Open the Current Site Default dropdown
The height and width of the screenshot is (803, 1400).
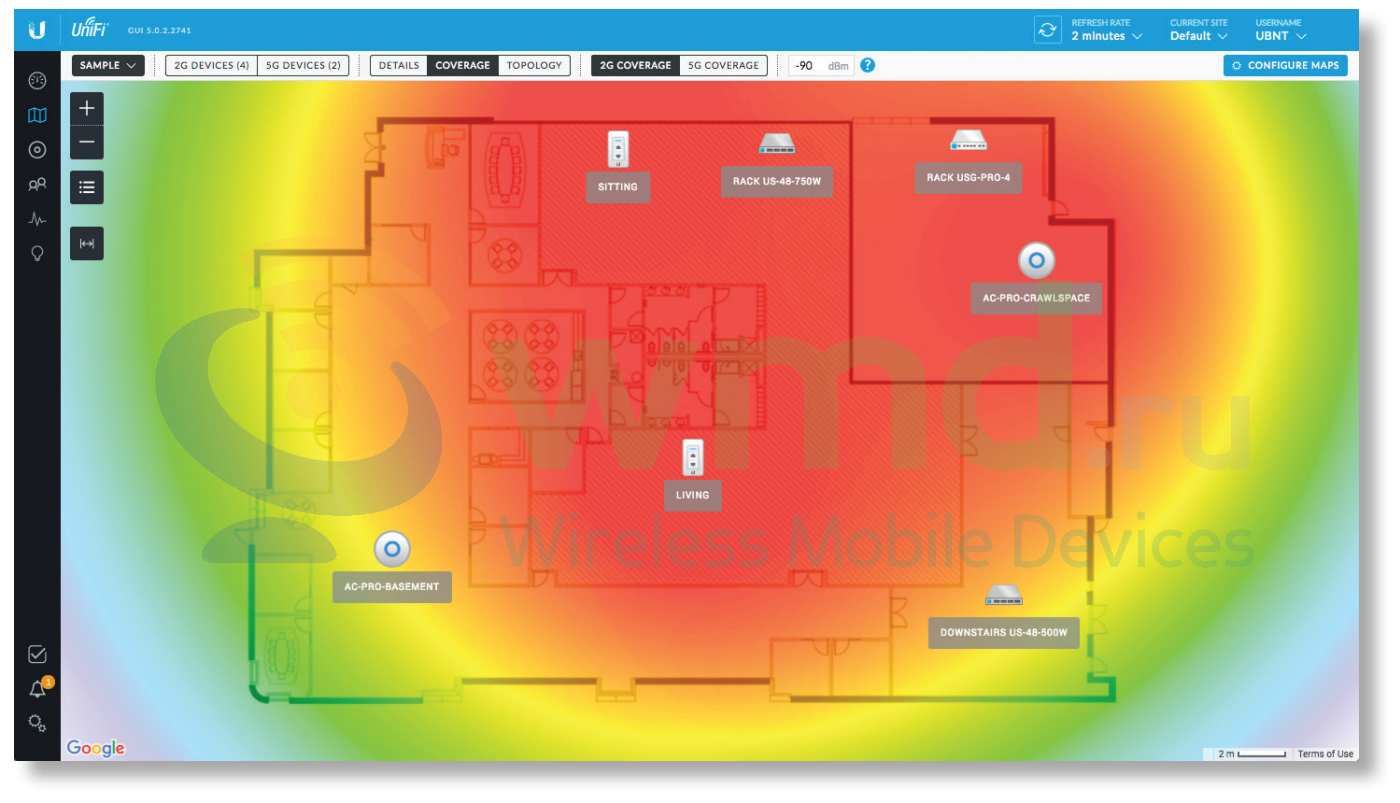[1198, 30]
